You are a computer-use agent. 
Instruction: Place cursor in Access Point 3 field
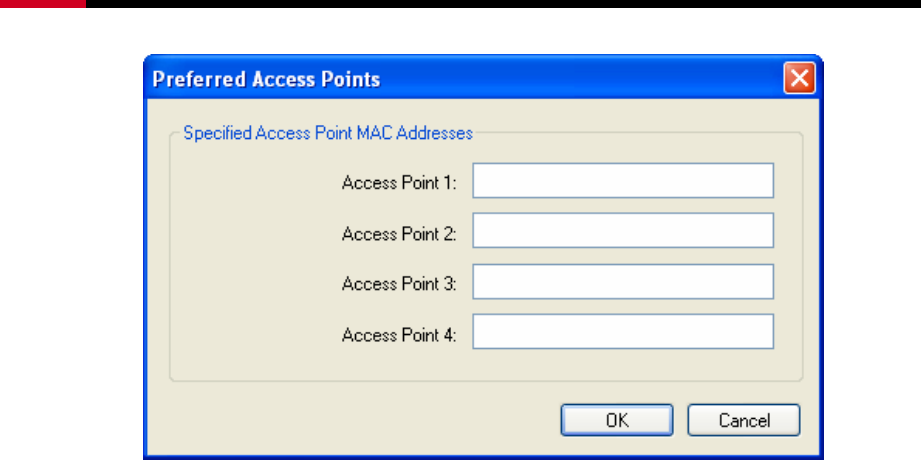(623, 281)
